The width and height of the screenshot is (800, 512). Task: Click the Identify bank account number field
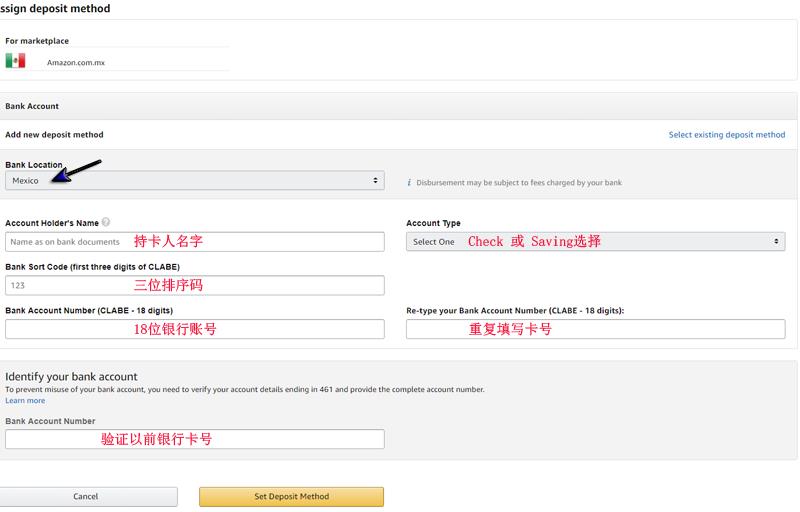(x=195, y=439)
